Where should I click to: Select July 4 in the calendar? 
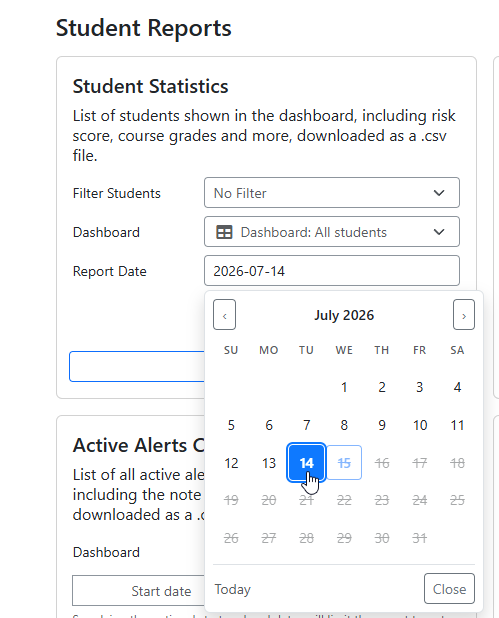click(x=457, y=387)
